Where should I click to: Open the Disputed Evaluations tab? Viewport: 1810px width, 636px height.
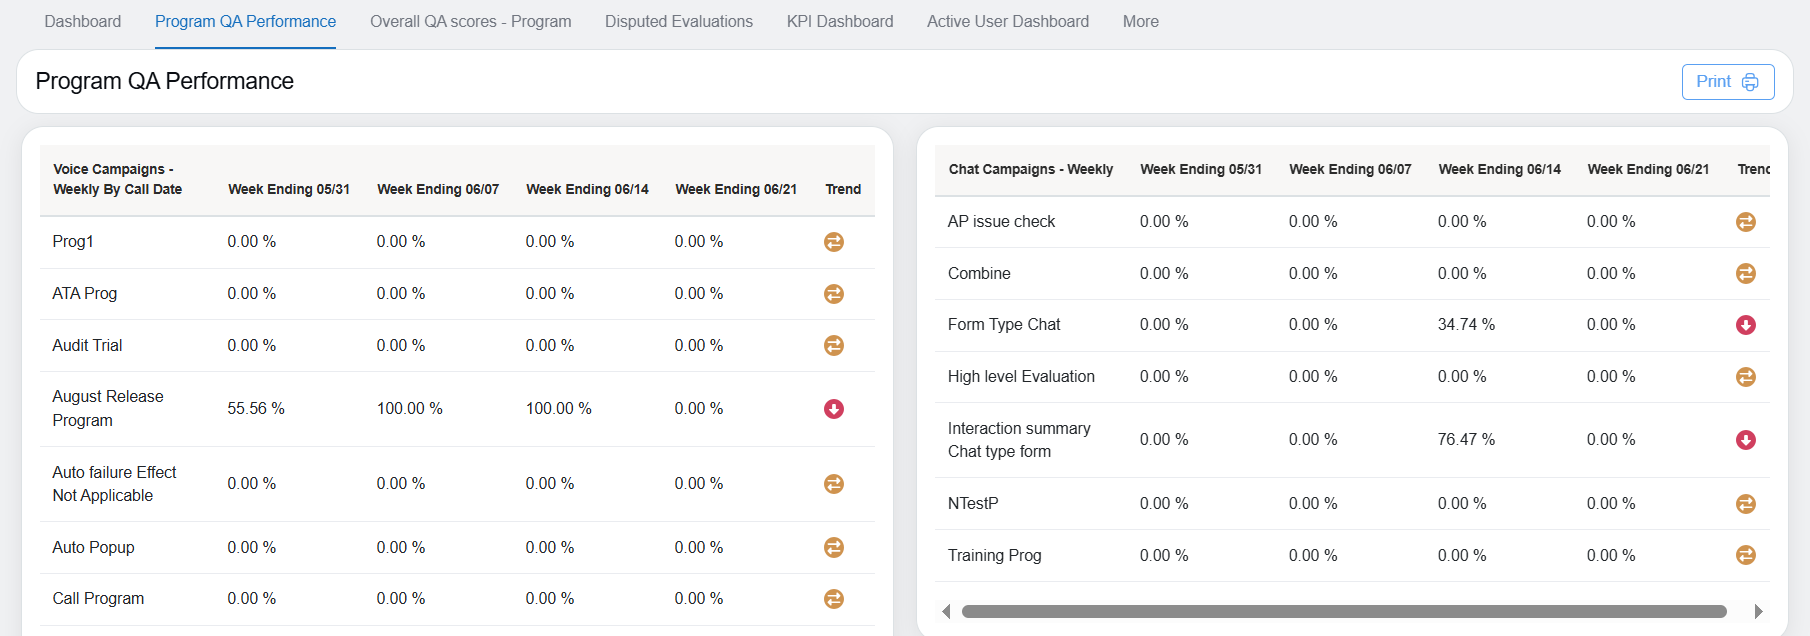coord(678,22)
